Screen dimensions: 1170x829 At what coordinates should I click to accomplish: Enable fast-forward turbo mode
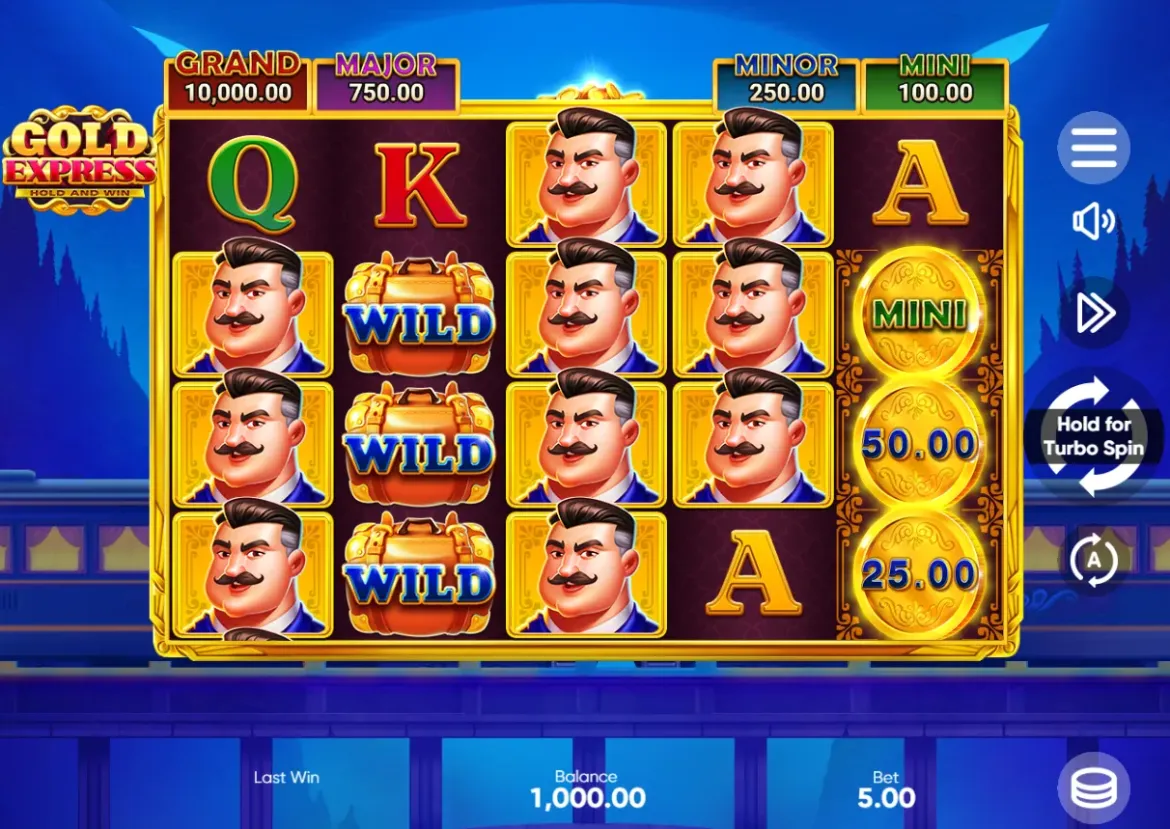pyautogui.click(x=1095, y=313)
